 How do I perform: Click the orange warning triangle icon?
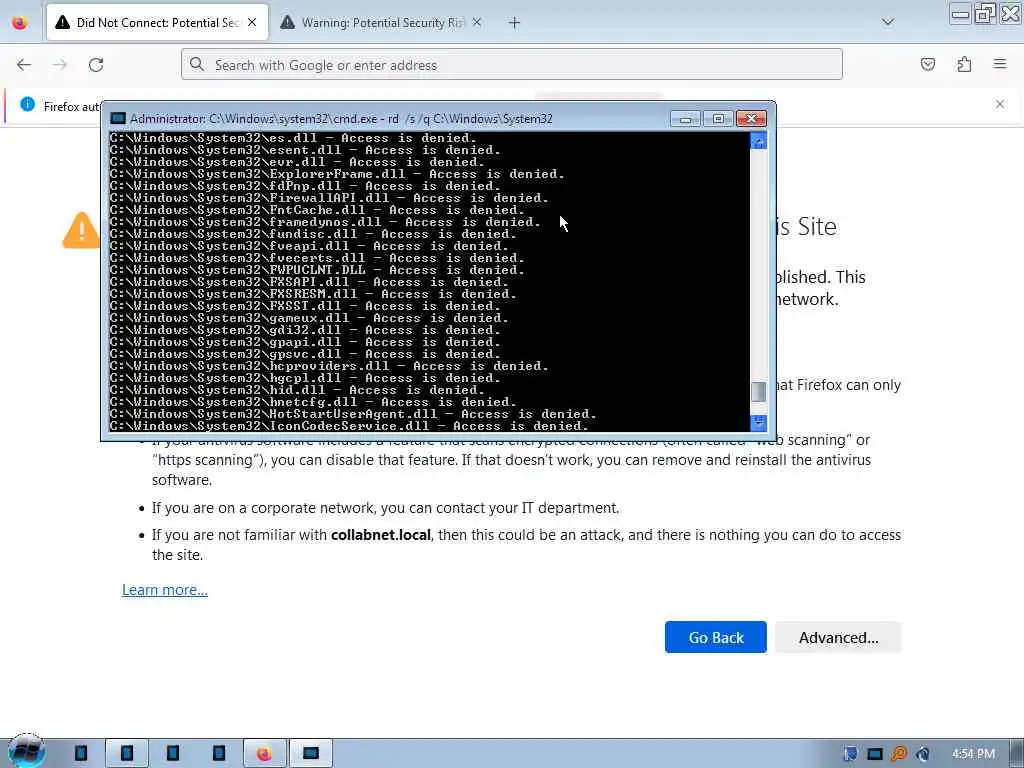point(81,230)
